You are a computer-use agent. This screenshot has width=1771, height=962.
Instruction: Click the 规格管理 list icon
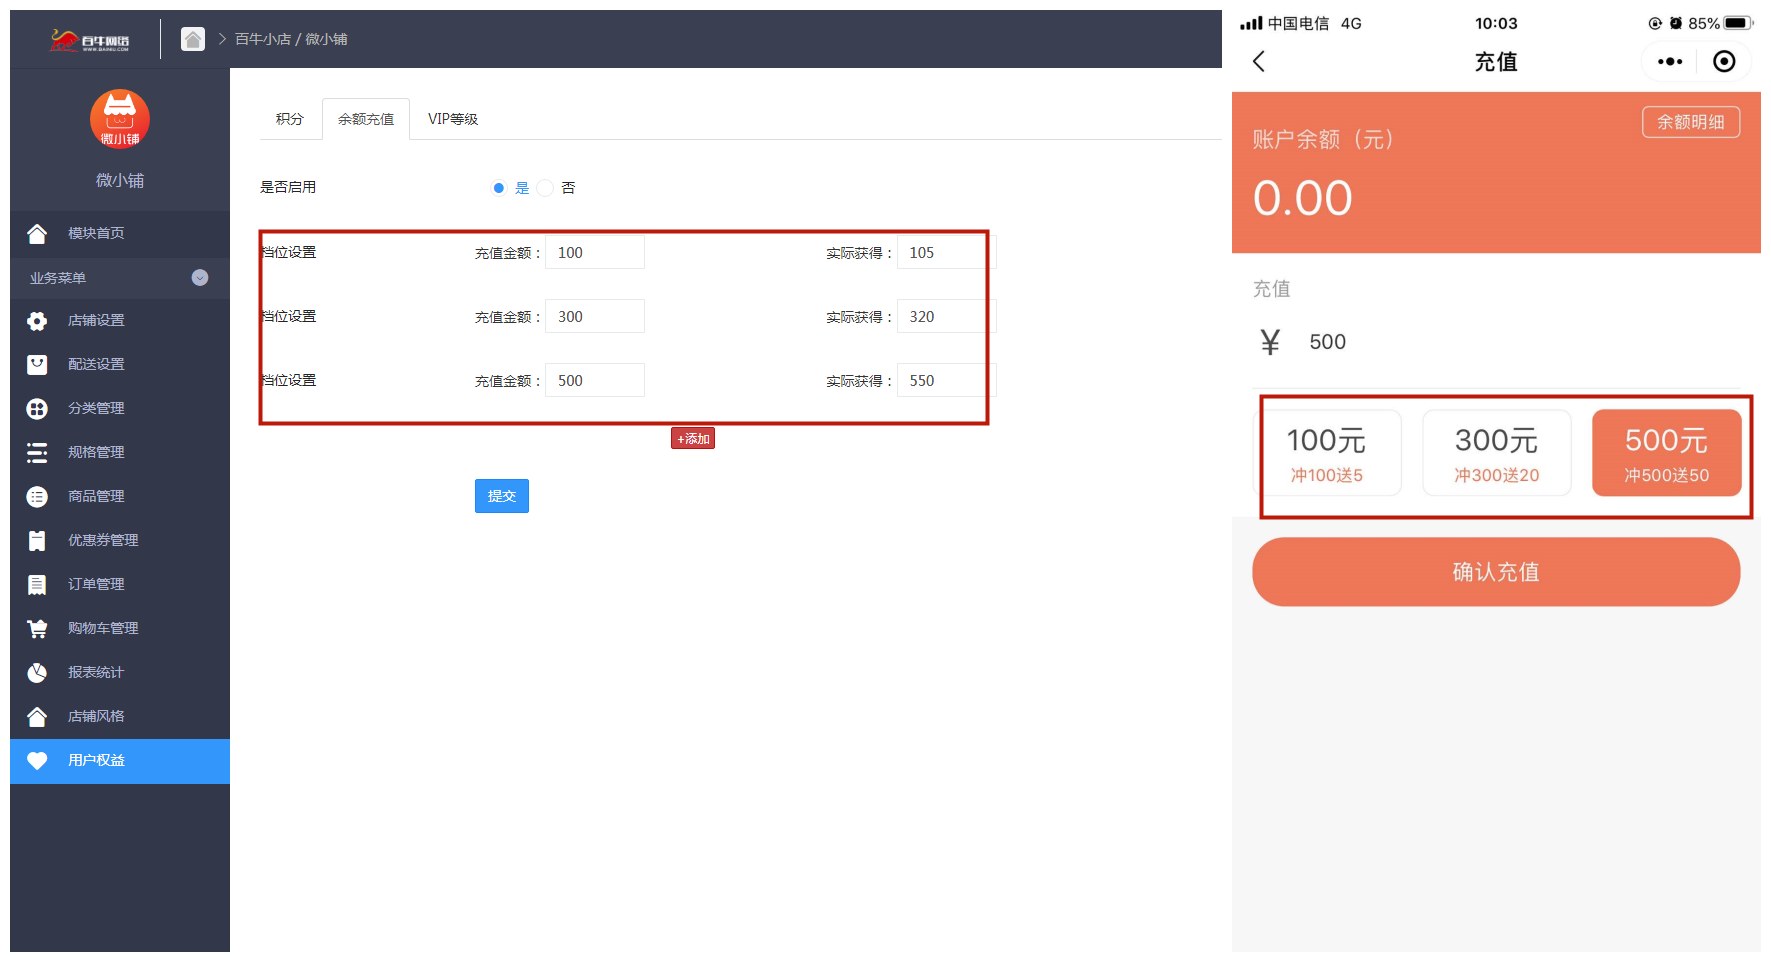pyautogui.click(x=37, y=453)
